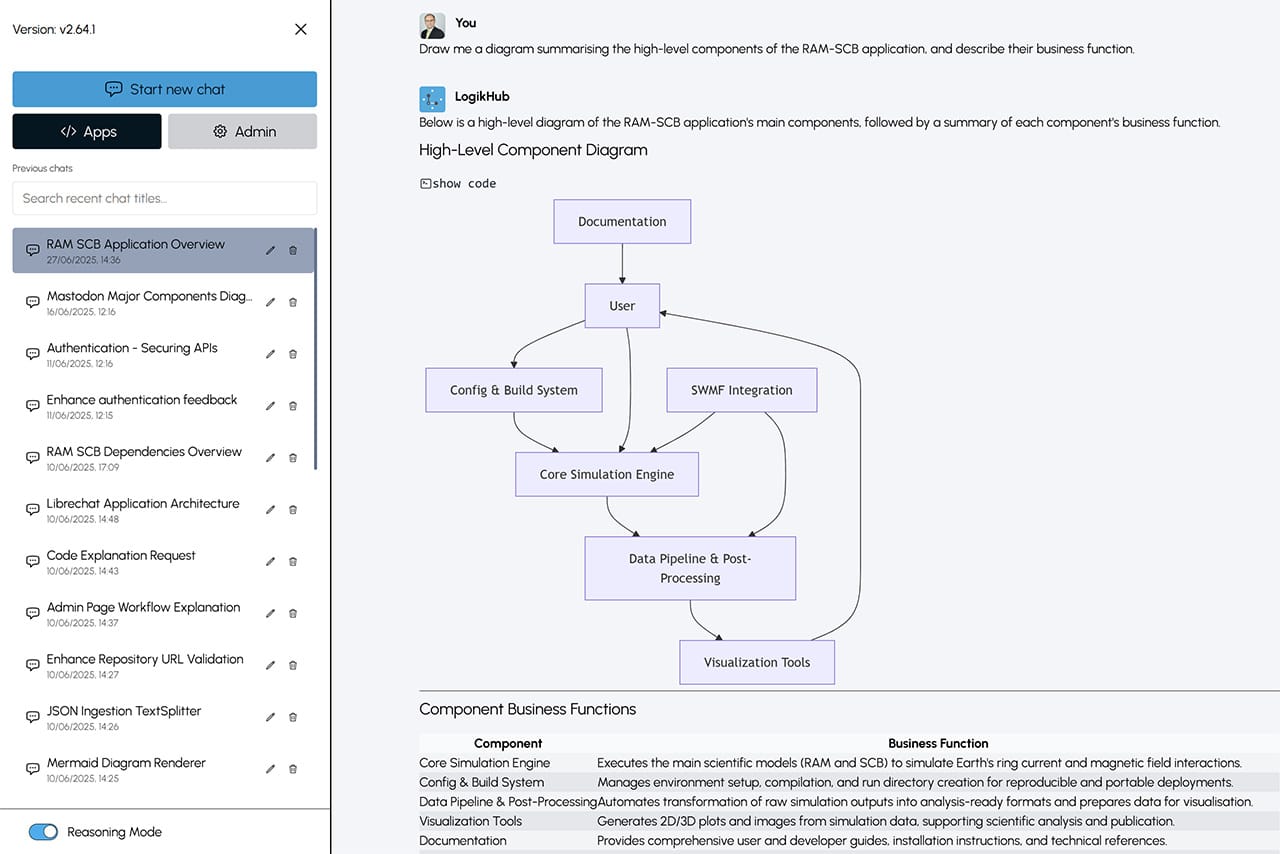
Task: Delete the Mastodon Major Components chat
Action: (x=293, y=302)
